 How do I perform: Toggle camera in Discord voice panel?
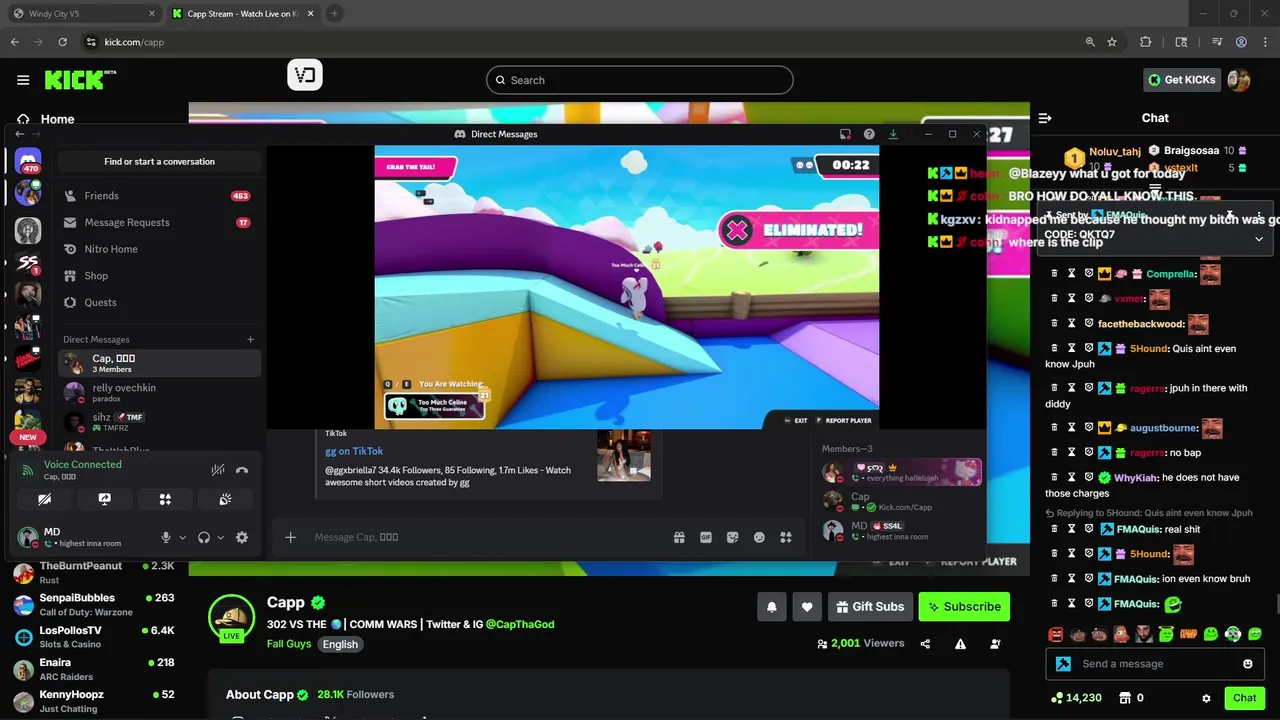pos(44,499)
